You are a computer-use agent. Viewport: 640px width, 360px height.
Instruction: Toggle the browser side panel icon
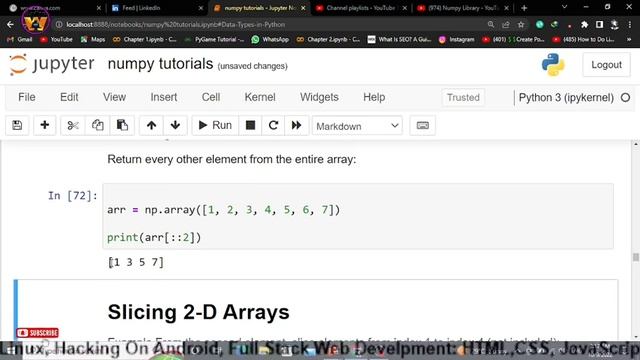pyautogui.click(x=599, y=24)
